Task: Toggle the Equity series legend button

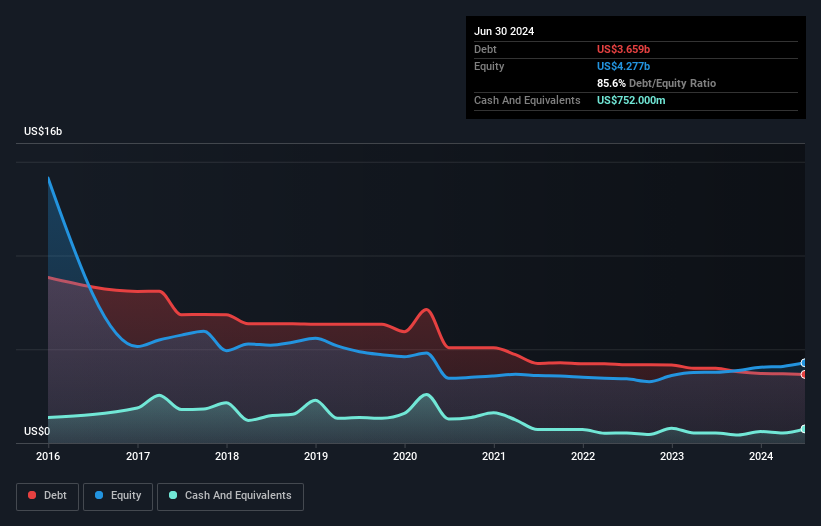Action: [x=118, y=496]
